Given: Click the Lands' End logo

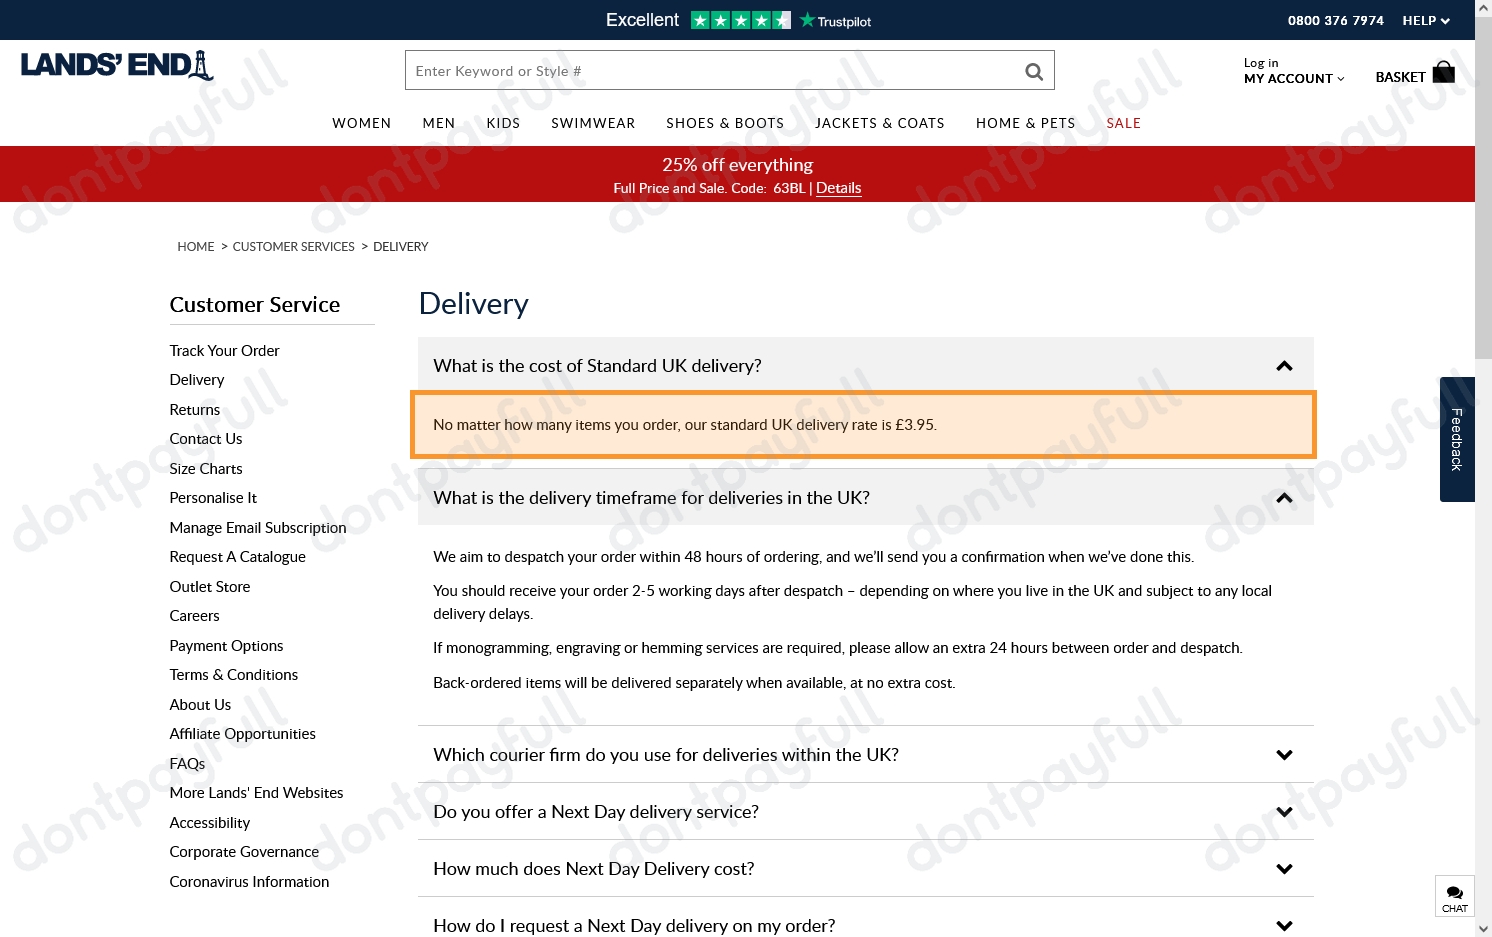Looking at the screenshot, I should click(117, 66).
